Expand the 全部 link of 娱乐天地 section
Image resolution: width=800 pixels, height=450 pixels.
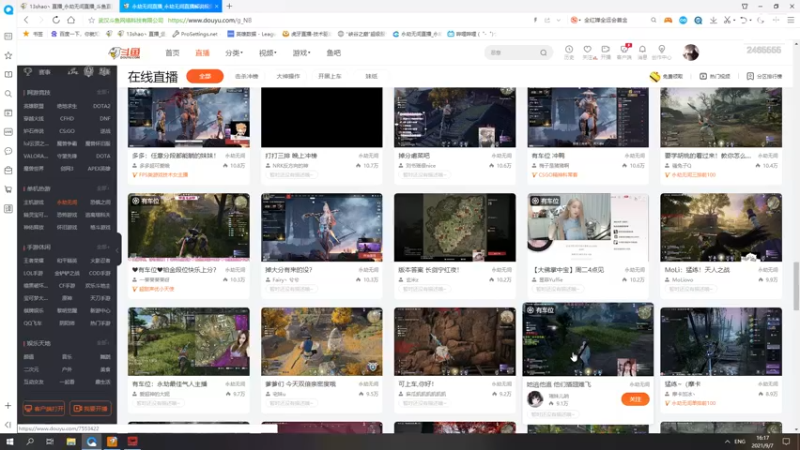(103, 343)
